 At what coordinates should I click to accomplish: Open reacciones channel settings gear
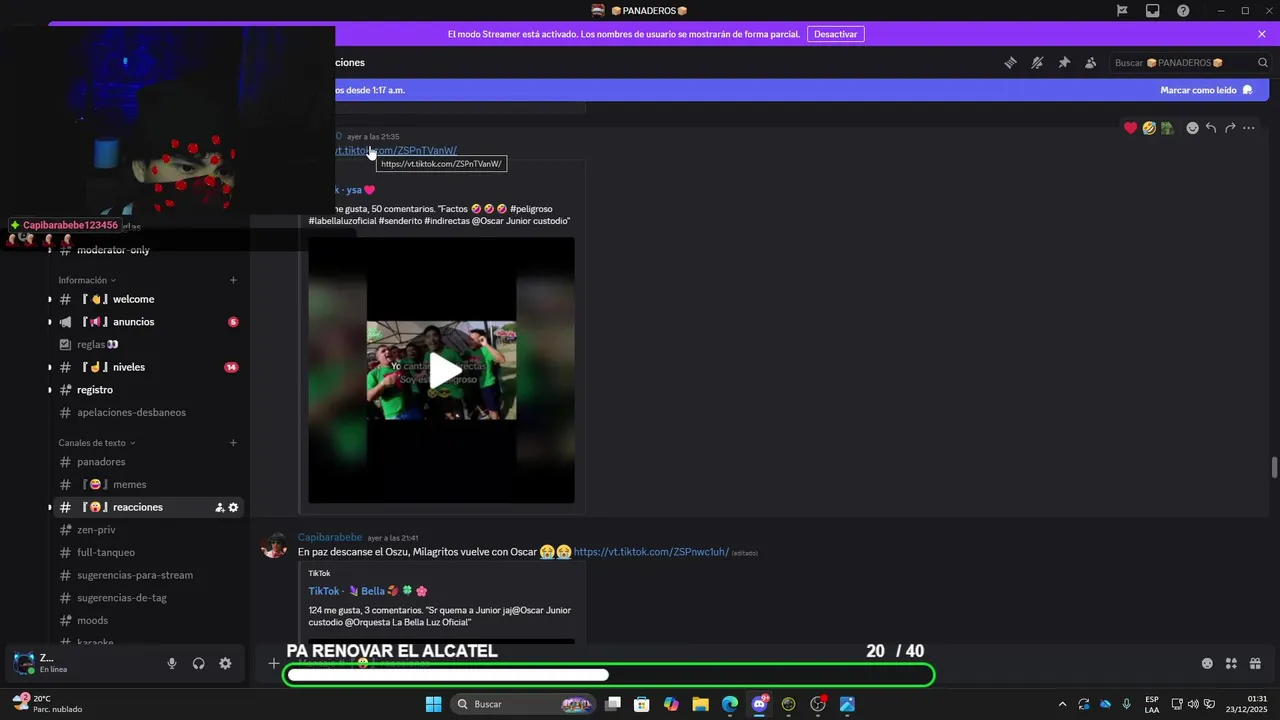233,507
